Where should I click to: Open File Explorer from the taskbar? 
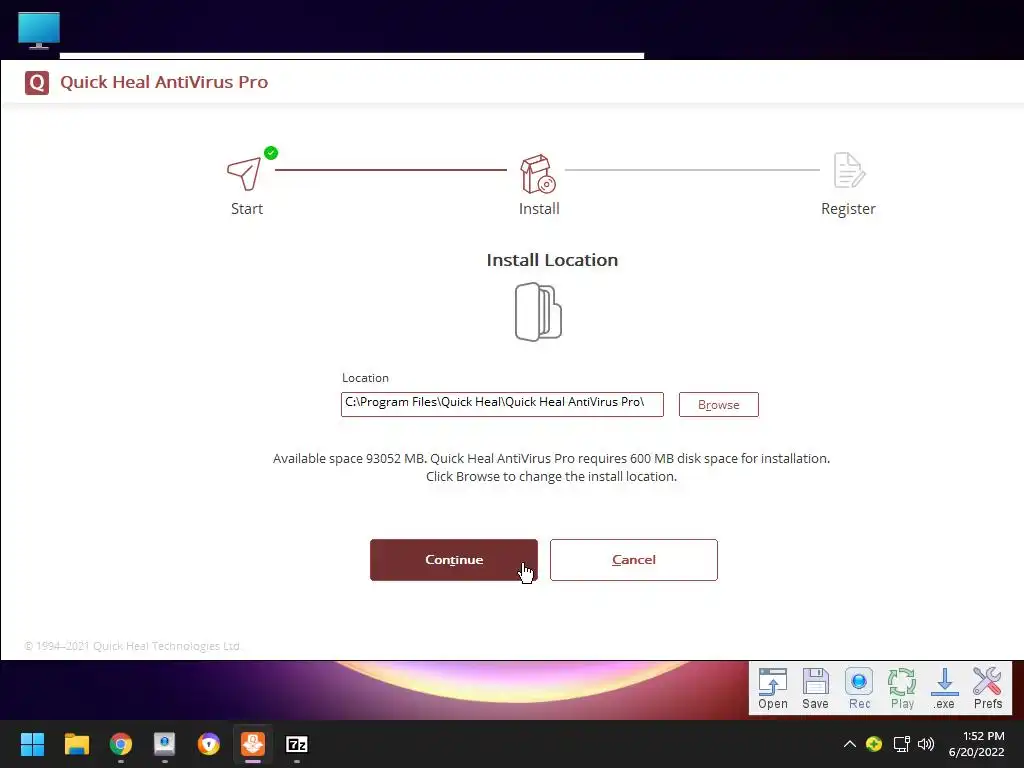pyautogui.click(x=76, y=744)
